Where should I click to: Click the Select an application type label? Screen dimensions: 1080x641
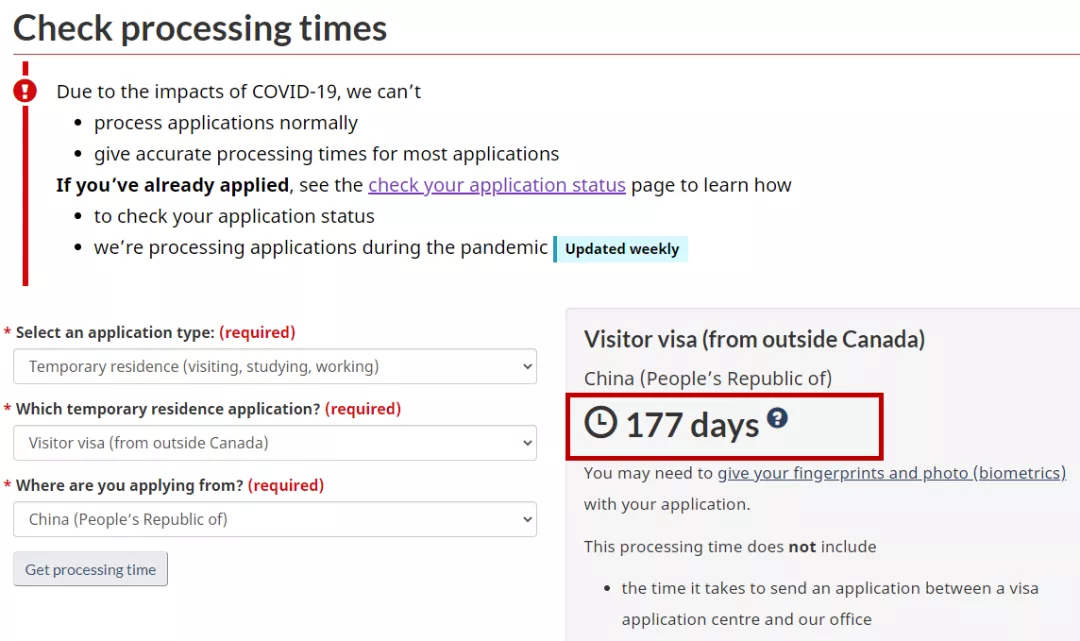point(115,333)
